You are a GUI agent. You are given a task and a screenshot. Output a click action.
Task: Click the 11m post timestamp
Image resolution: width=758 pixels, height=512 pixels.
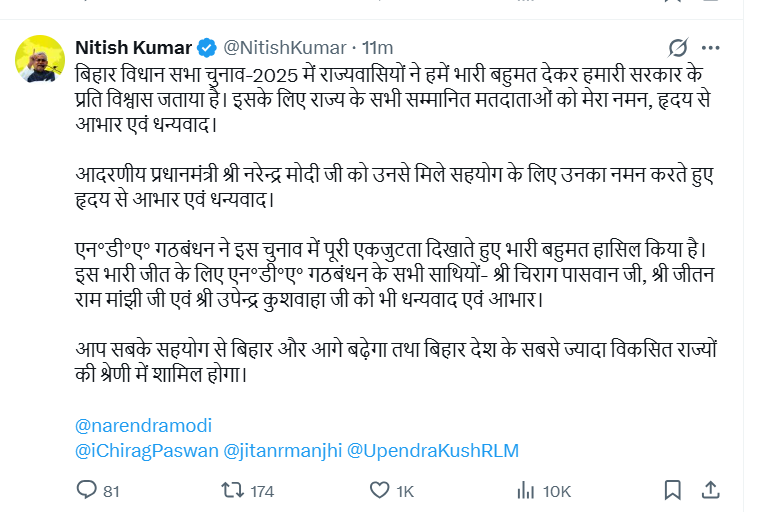point(377,47)
